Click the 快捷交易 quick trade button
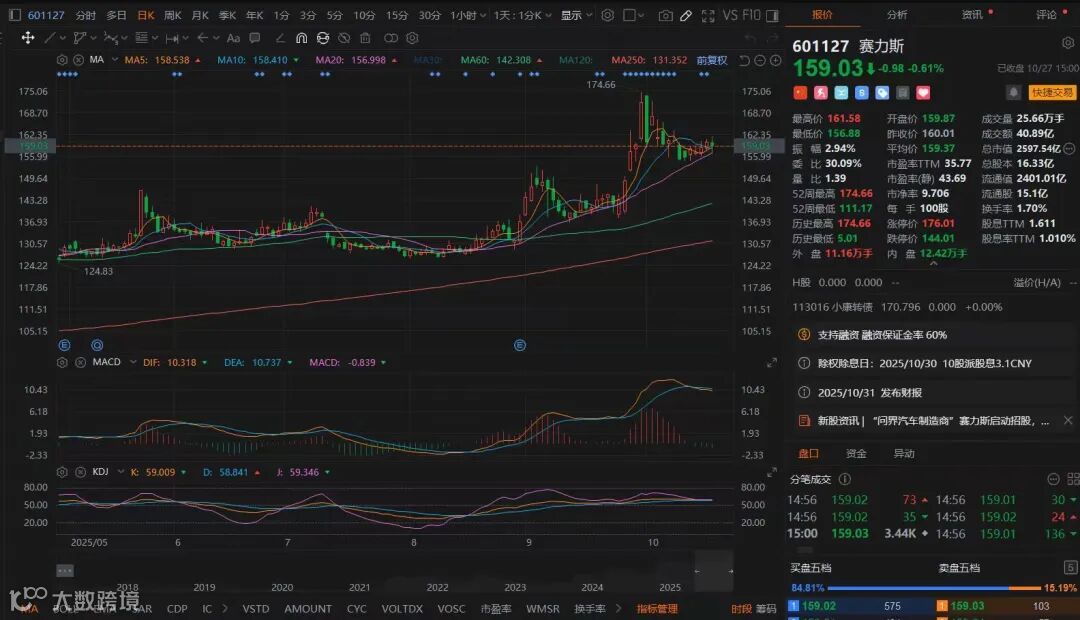1080x620 pixels. (x=1052, y=92)
